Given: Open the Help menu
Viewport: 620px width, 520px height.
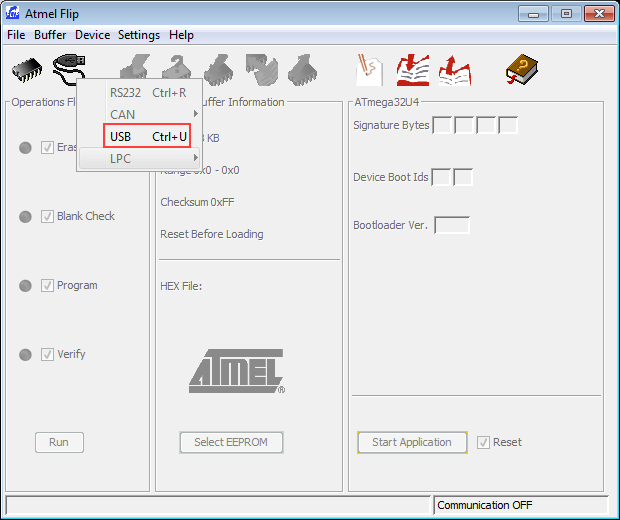Looking at the screenshot, I should (x=181, y=35).
